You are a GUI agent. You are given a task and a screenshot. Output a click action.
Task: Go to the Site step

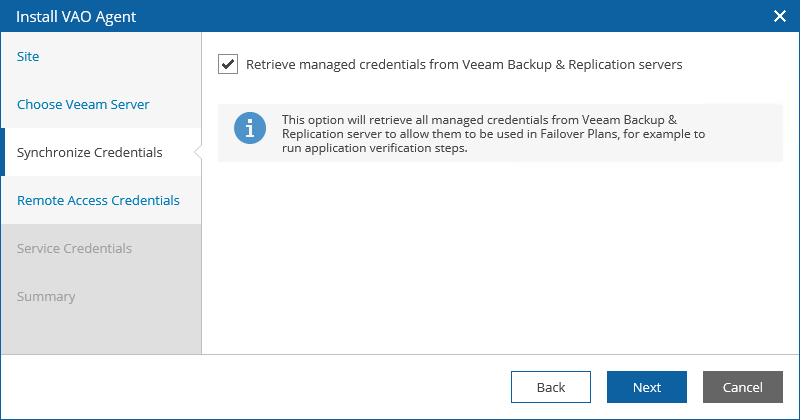(28, 56)
